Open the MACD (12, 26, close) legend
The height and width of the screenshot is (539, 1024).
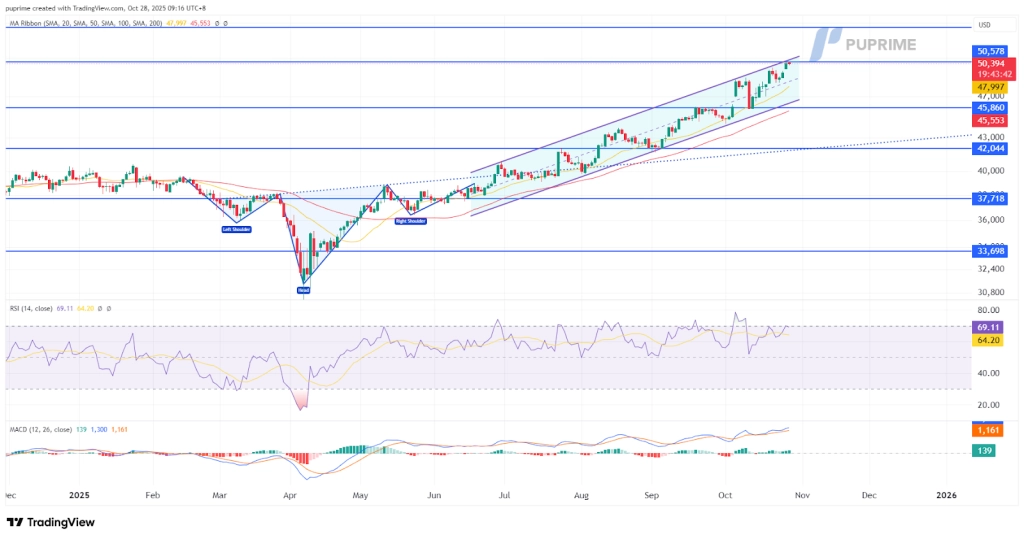tap(38, 429)
